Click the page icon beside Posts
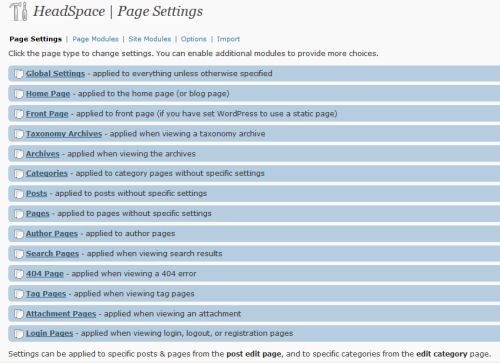 click(19, 194)
